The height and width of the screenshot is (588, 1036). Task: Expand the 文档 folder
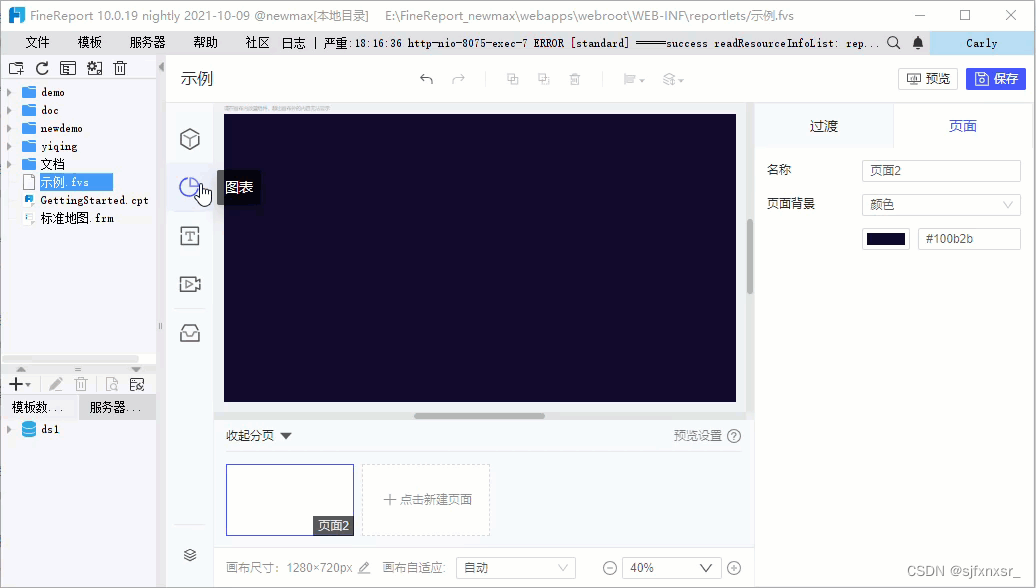point(9,164)
